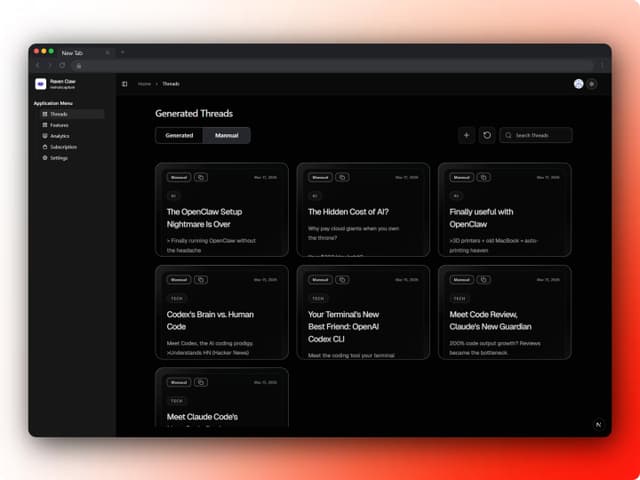Click the browser address bar
The width and height of the screenshot is (640, 480).
tap(333, 65)
